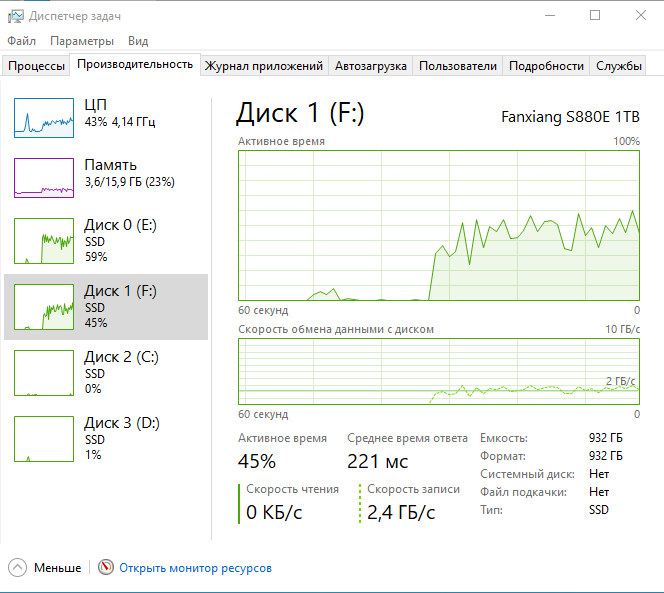The image size is (664, 593).
Task: Open the Службы tab
Action: 619,66
